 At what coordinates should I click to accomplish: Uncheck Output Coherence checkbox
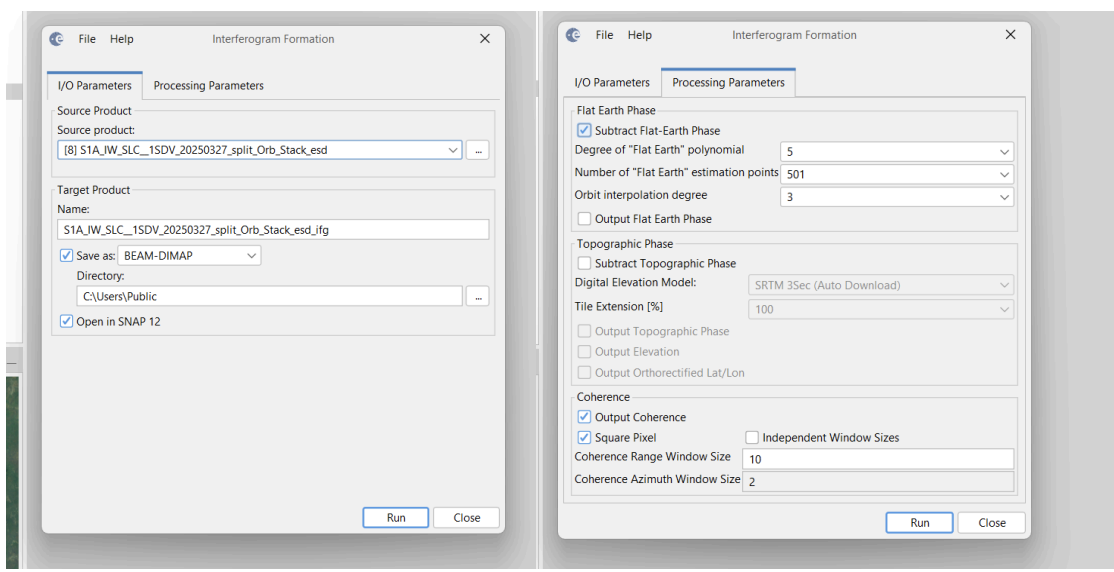pyautogui.click(x=584, y=417)
